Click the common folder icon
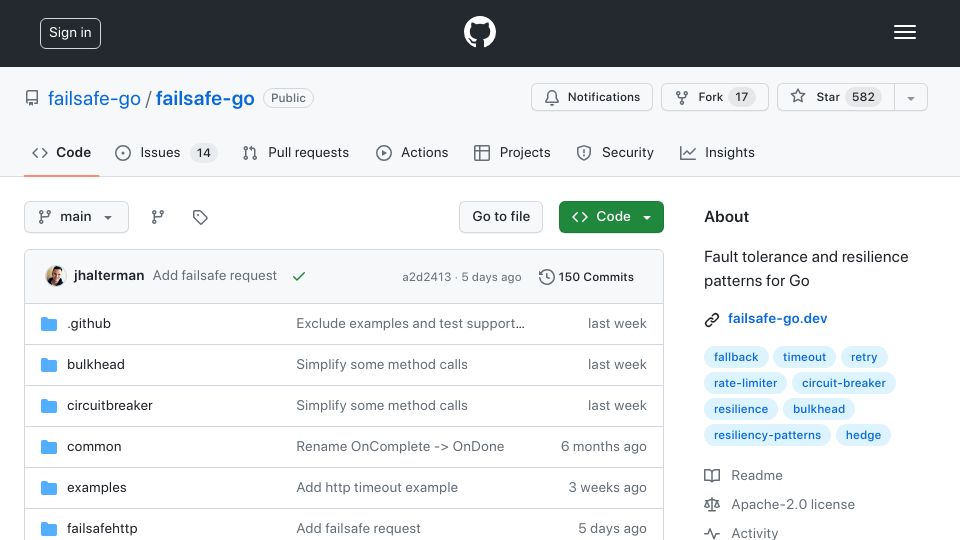Screen dimensions: 960x540 (49, 447)
